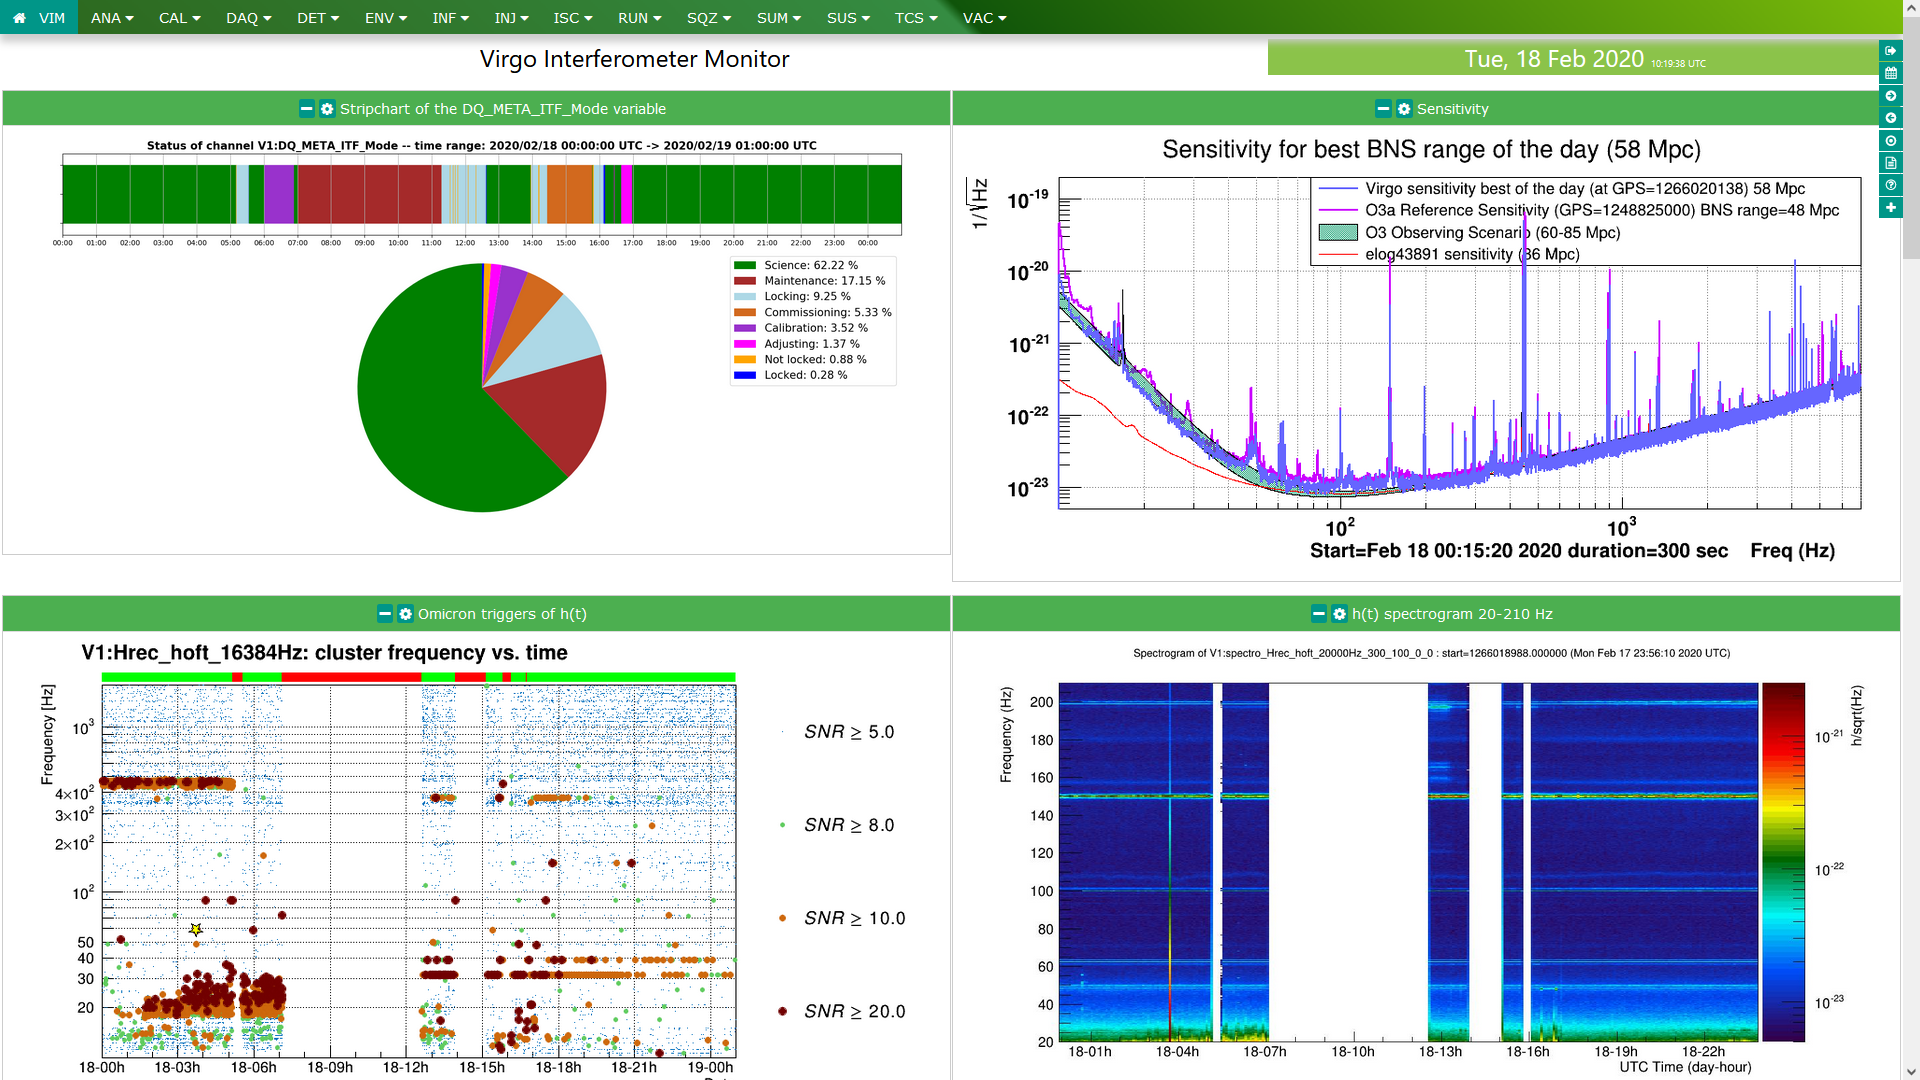Image resolution: width=1920 pixels, height=1080 pixels.
Task: Click the calendar icon in side toolbar
Action: pos(1890,73)
